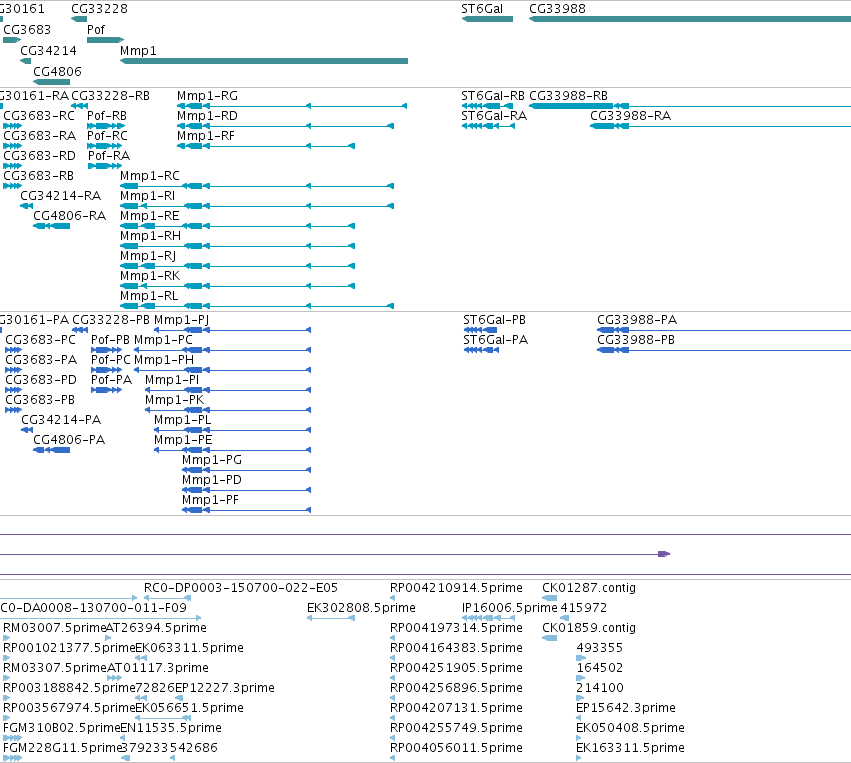
Task: Select EST RC0-DP0003-150700-022-E05
Action: pos(240,588)
